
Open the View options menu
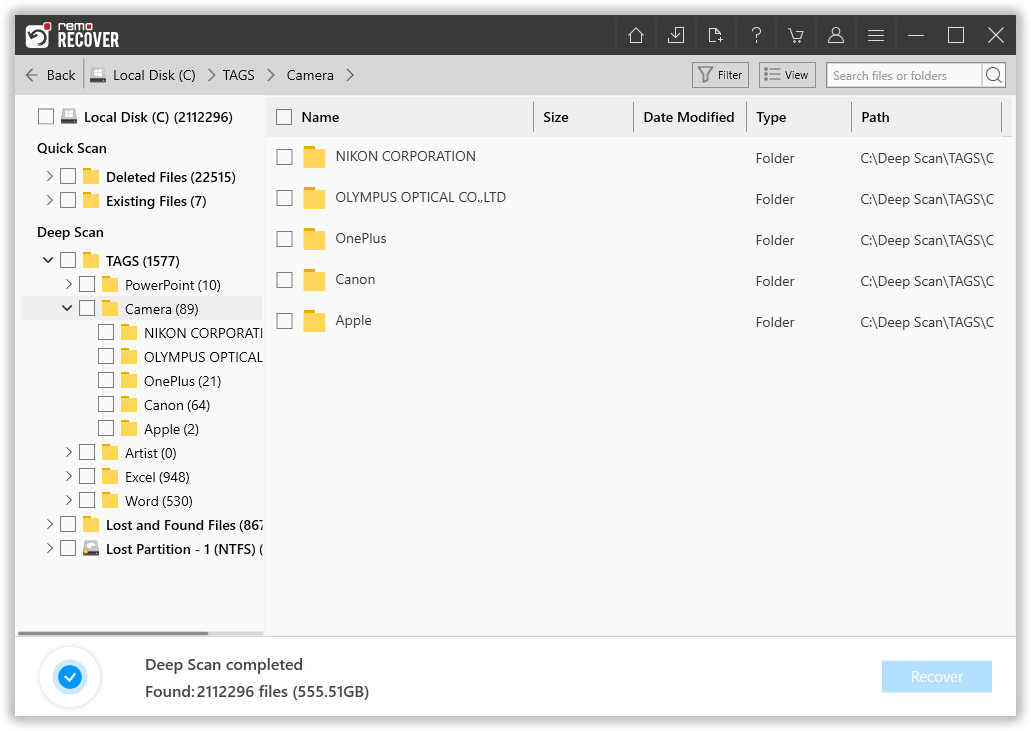coord(787,74)
